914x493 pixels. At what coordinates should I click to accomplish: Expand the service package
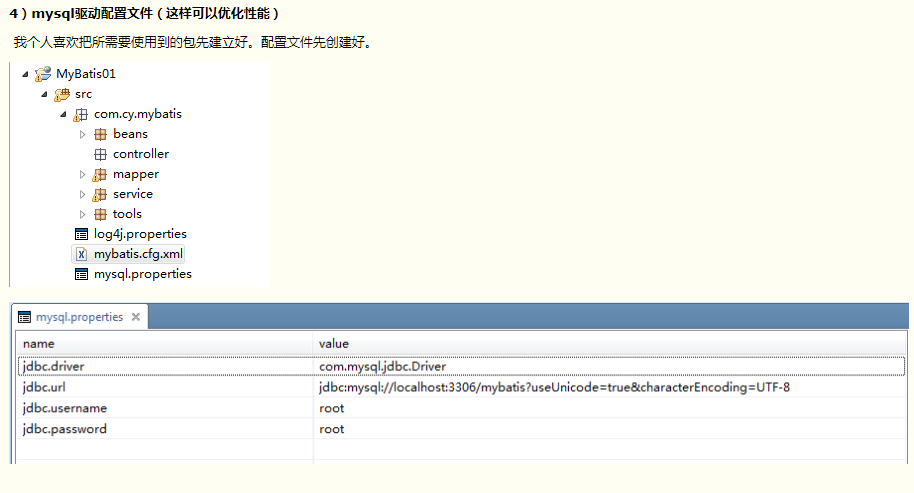[82, 195]
